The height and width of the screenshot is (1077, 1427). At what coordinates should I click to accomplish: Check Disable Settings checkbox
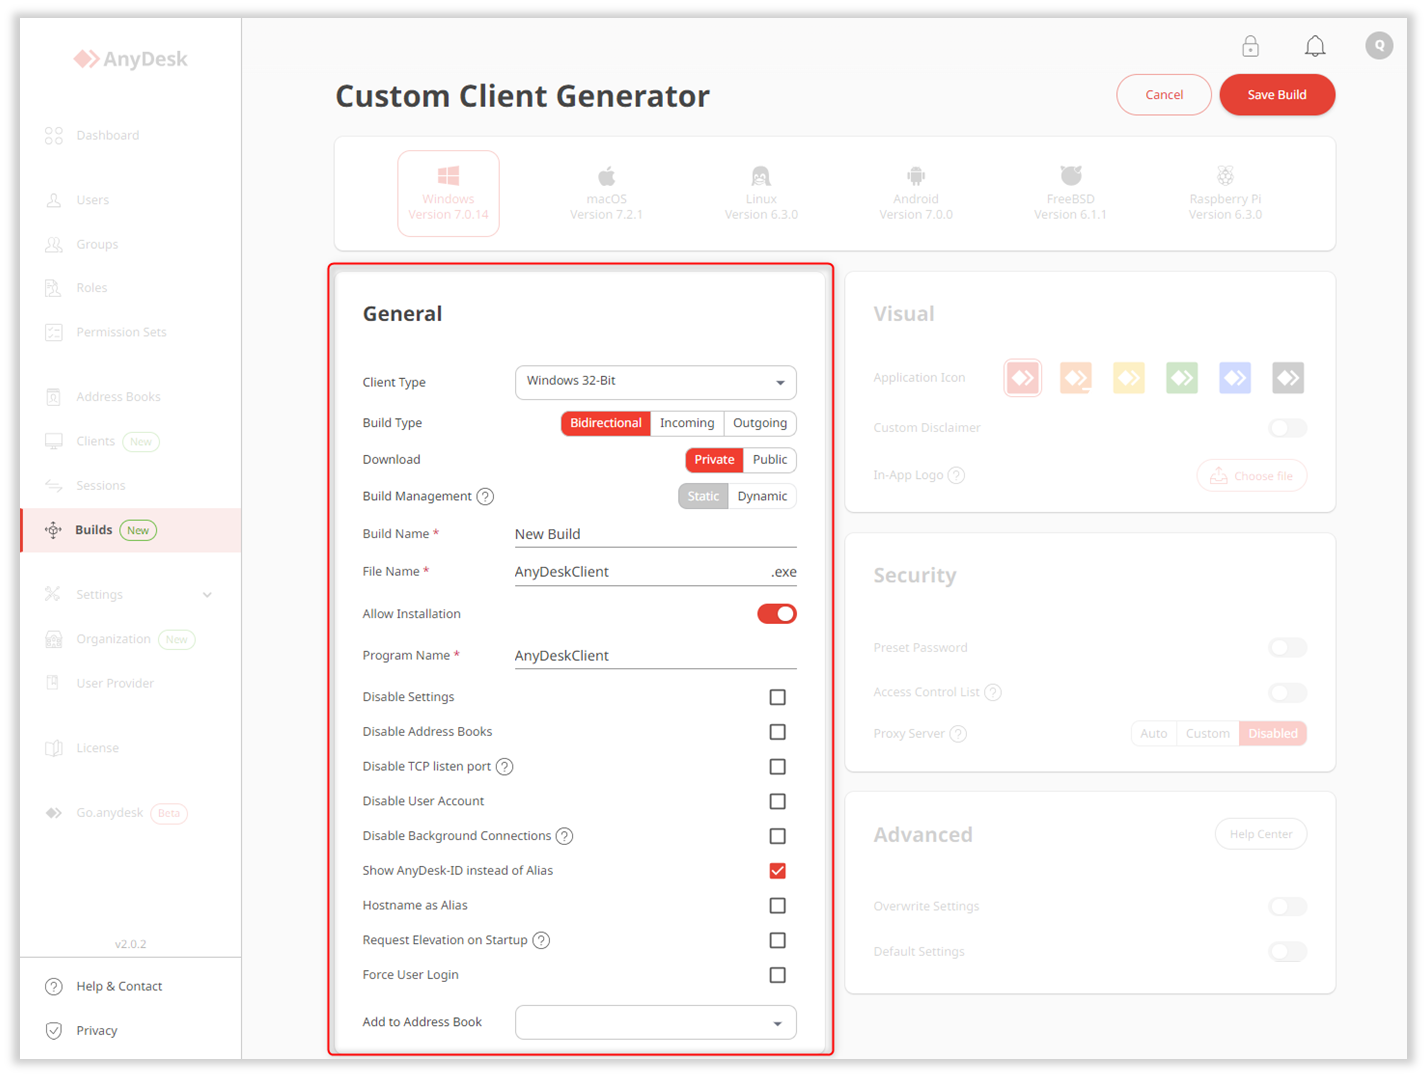click(x=777, y=697)
